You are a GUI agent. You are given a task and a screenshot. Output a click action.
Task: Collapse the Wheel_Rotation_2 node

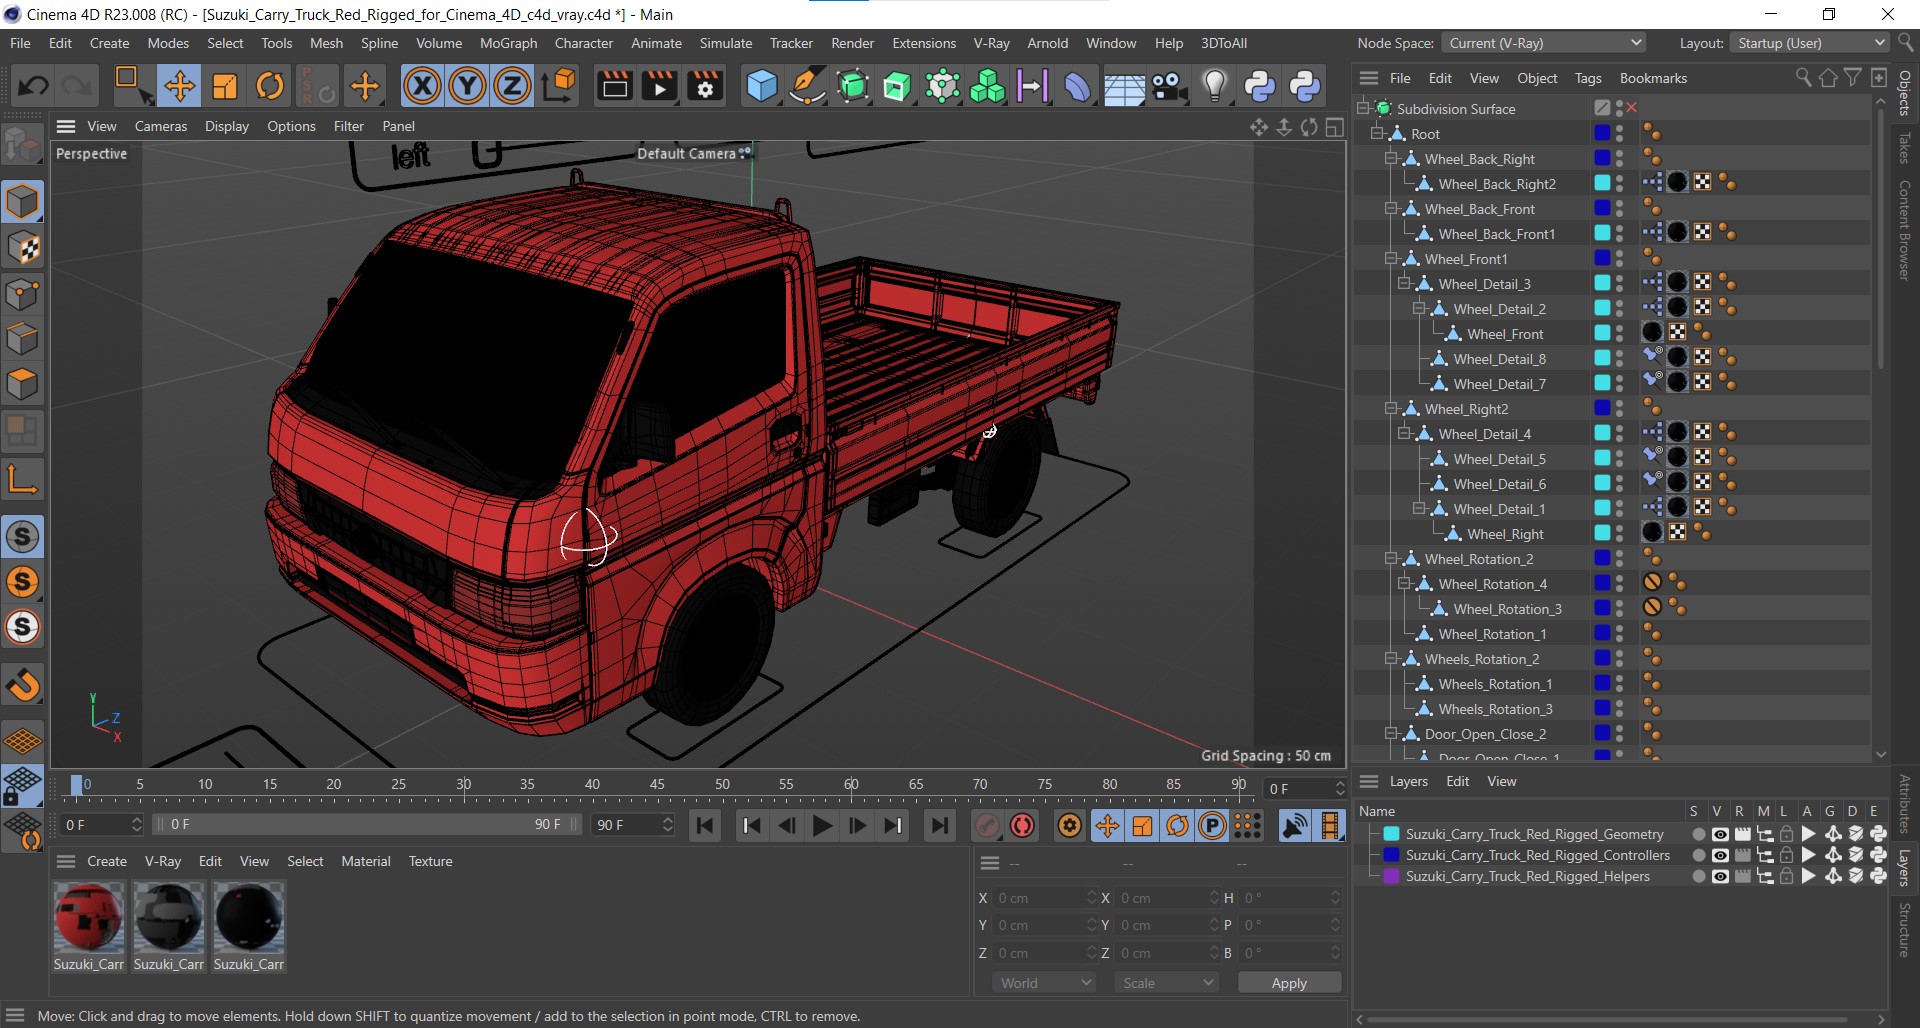pos(1391,558)
